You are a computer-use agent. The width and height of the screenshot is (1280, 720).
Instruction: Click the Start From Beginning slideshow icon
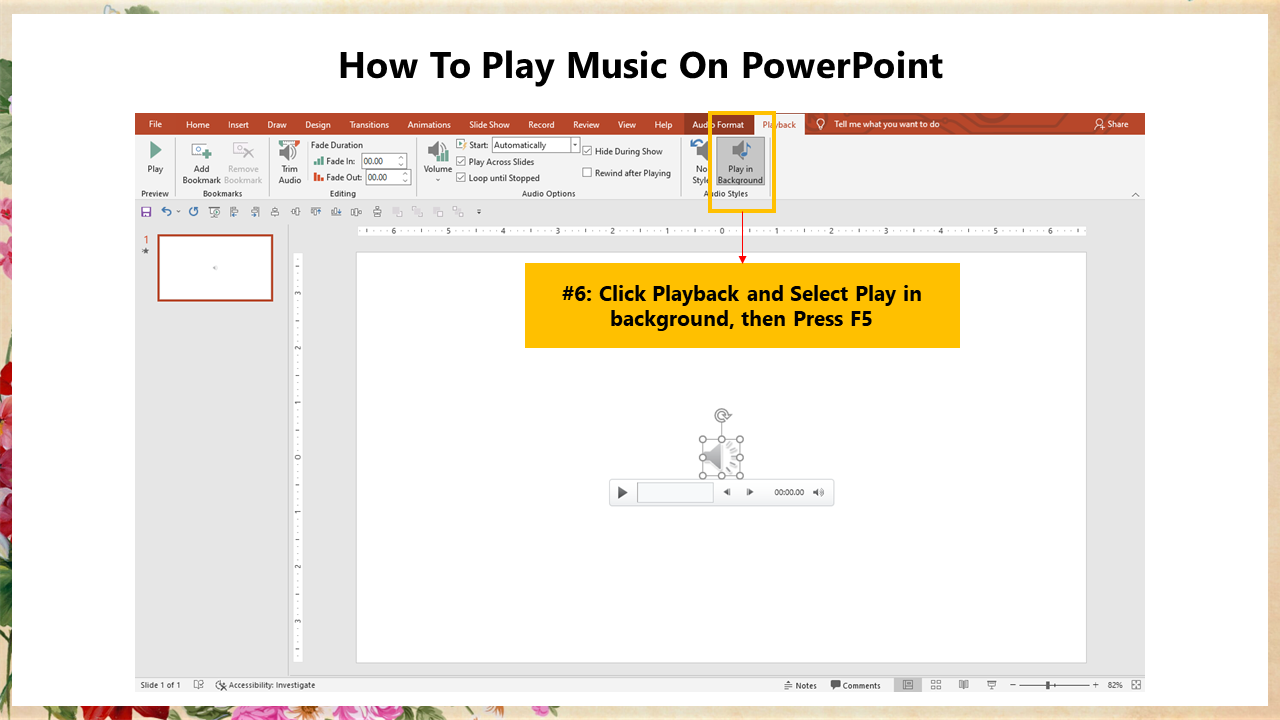coord(214,212)
